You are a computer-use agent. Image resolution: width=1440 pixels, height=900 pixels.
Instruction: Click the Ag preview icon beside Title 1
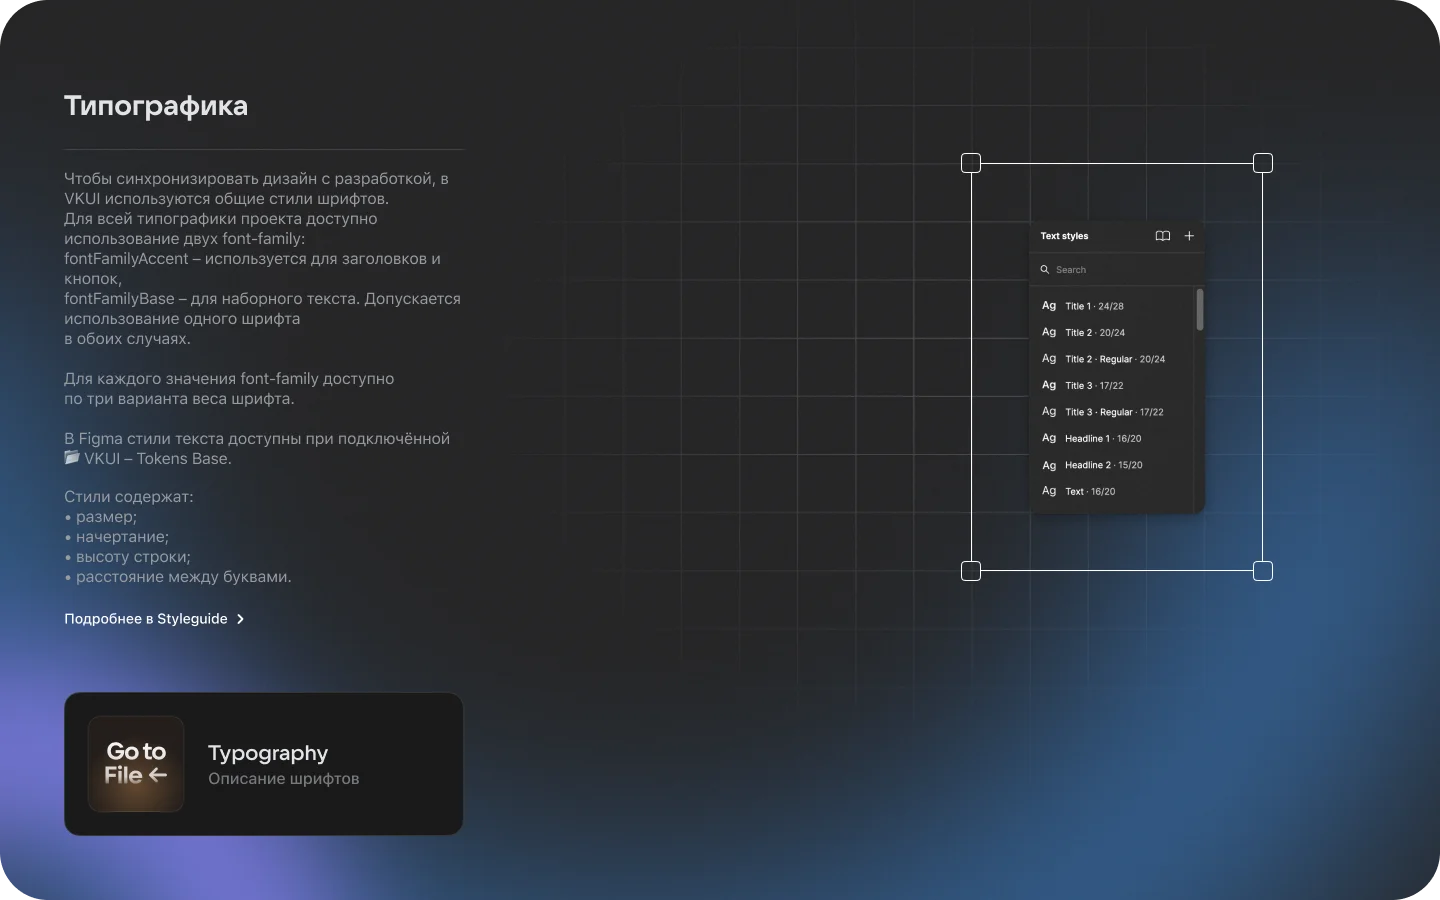pos(1049,306)
